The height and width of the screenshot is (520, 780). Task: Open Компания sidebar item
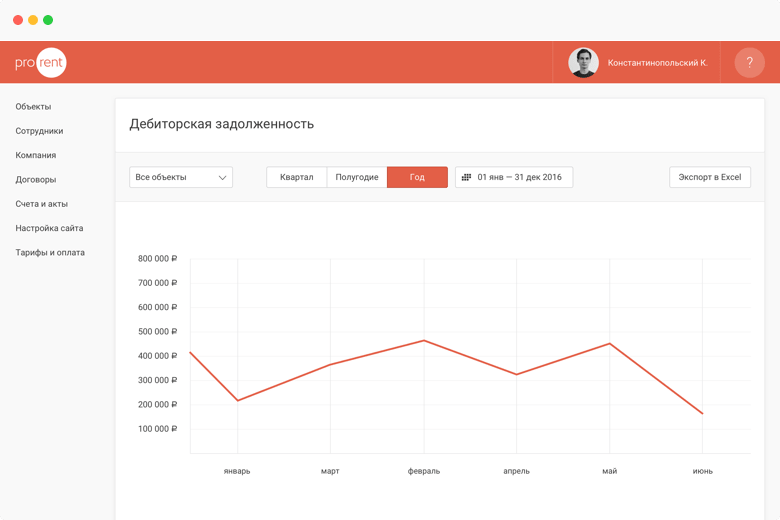click(x=36, y=155)
